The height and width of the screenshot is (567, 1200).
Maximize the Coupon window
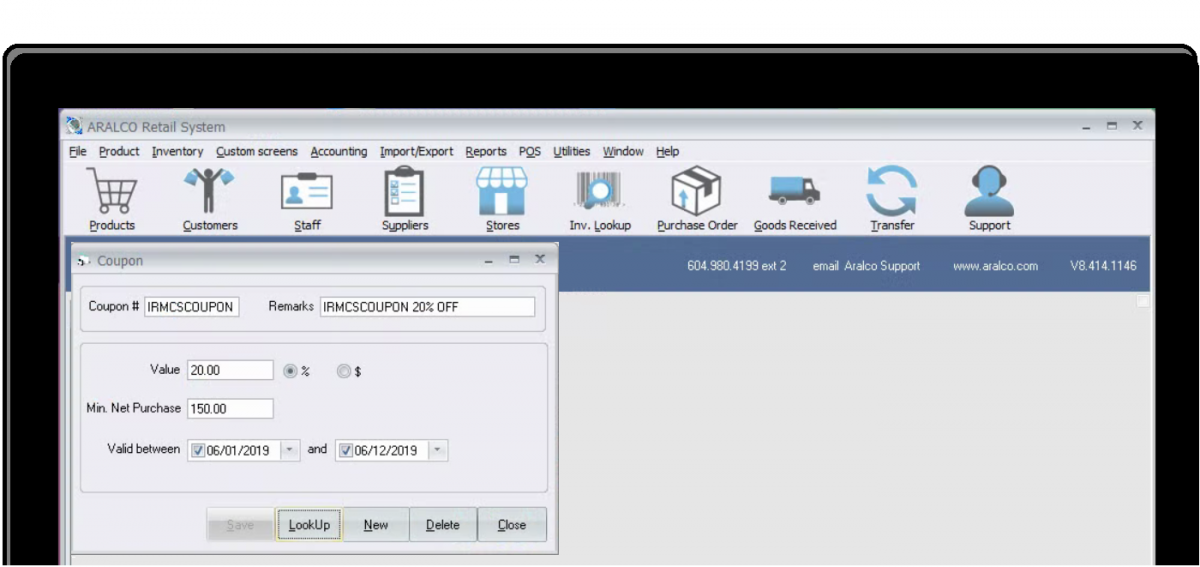[x=514, y=260]
